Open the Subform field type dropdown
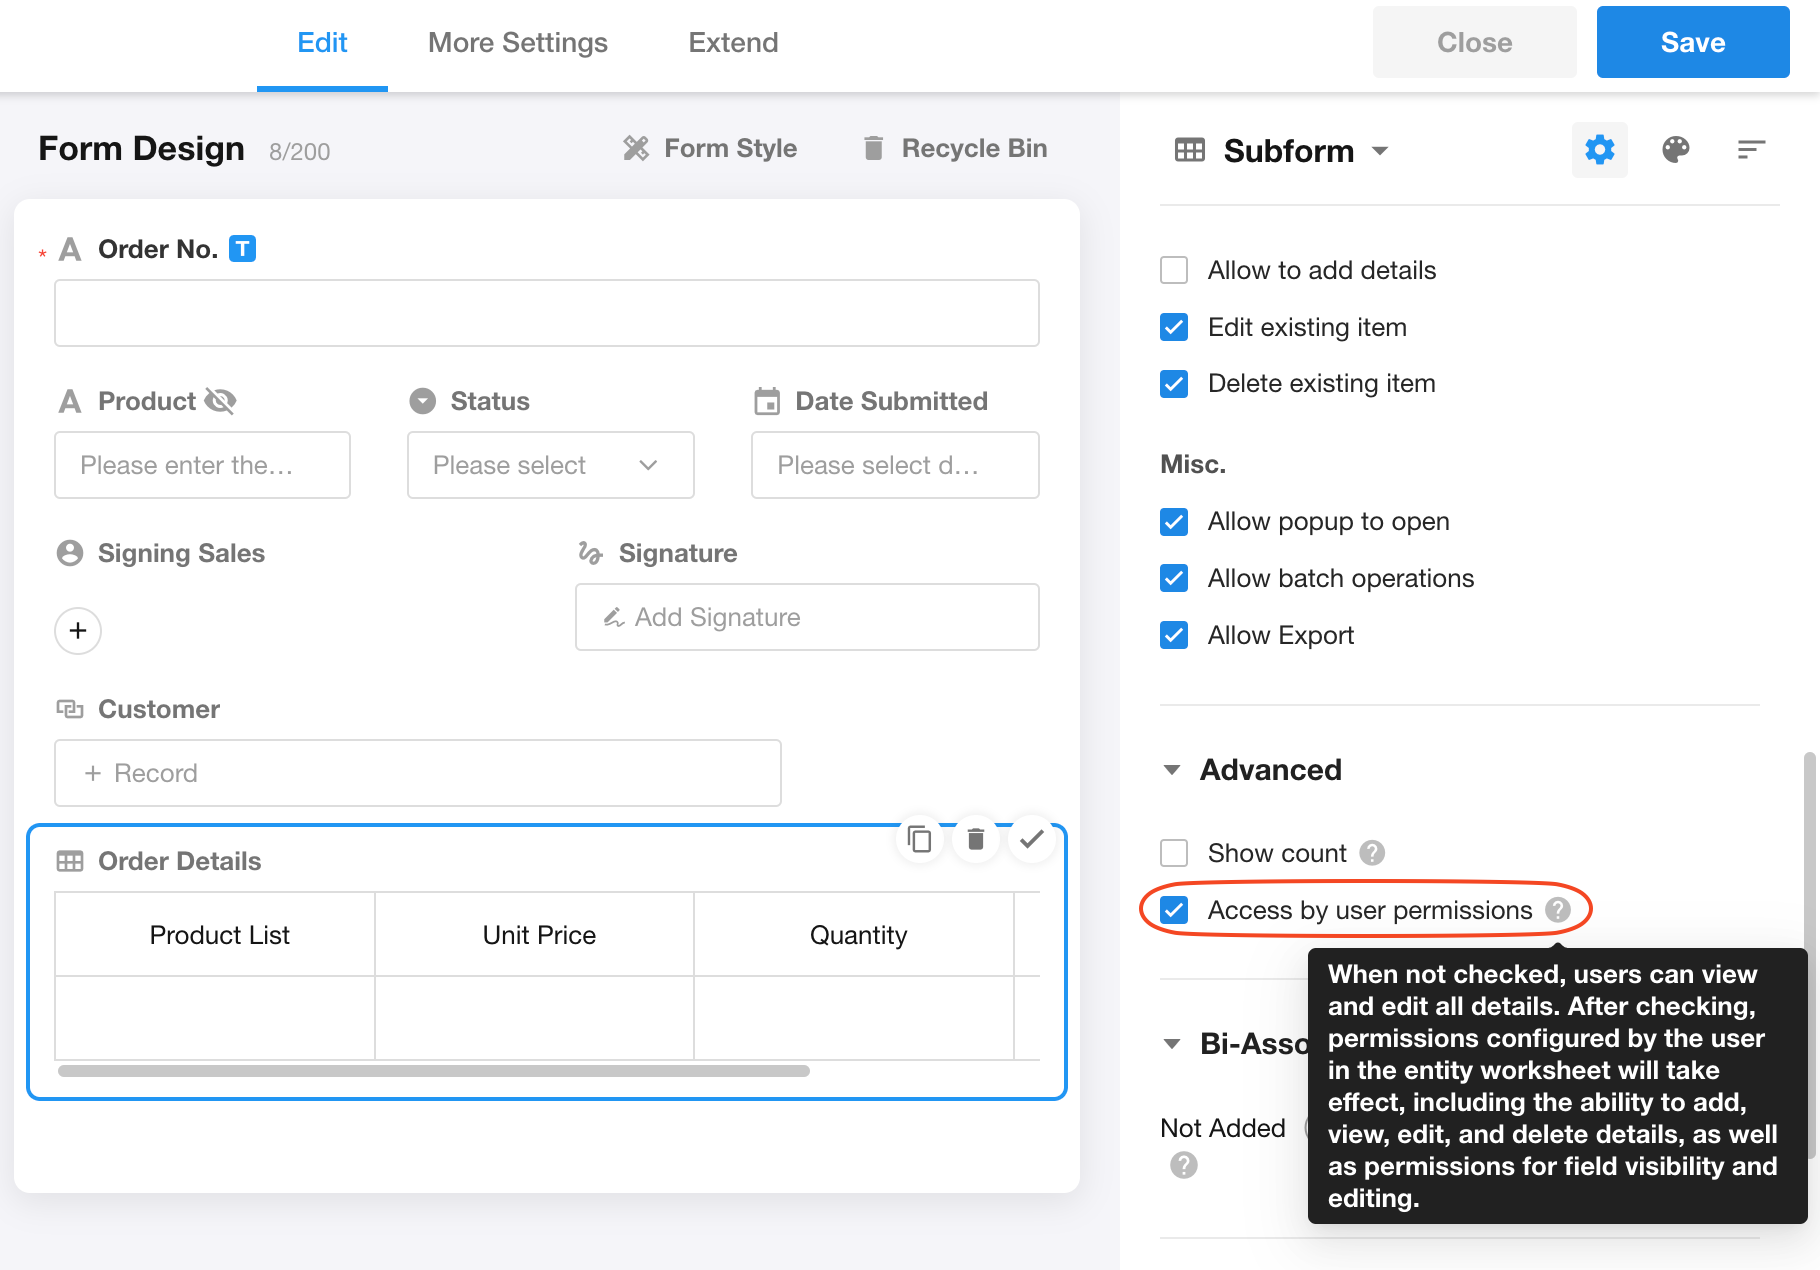The image size is (1820, 1270). [1380, 151]
